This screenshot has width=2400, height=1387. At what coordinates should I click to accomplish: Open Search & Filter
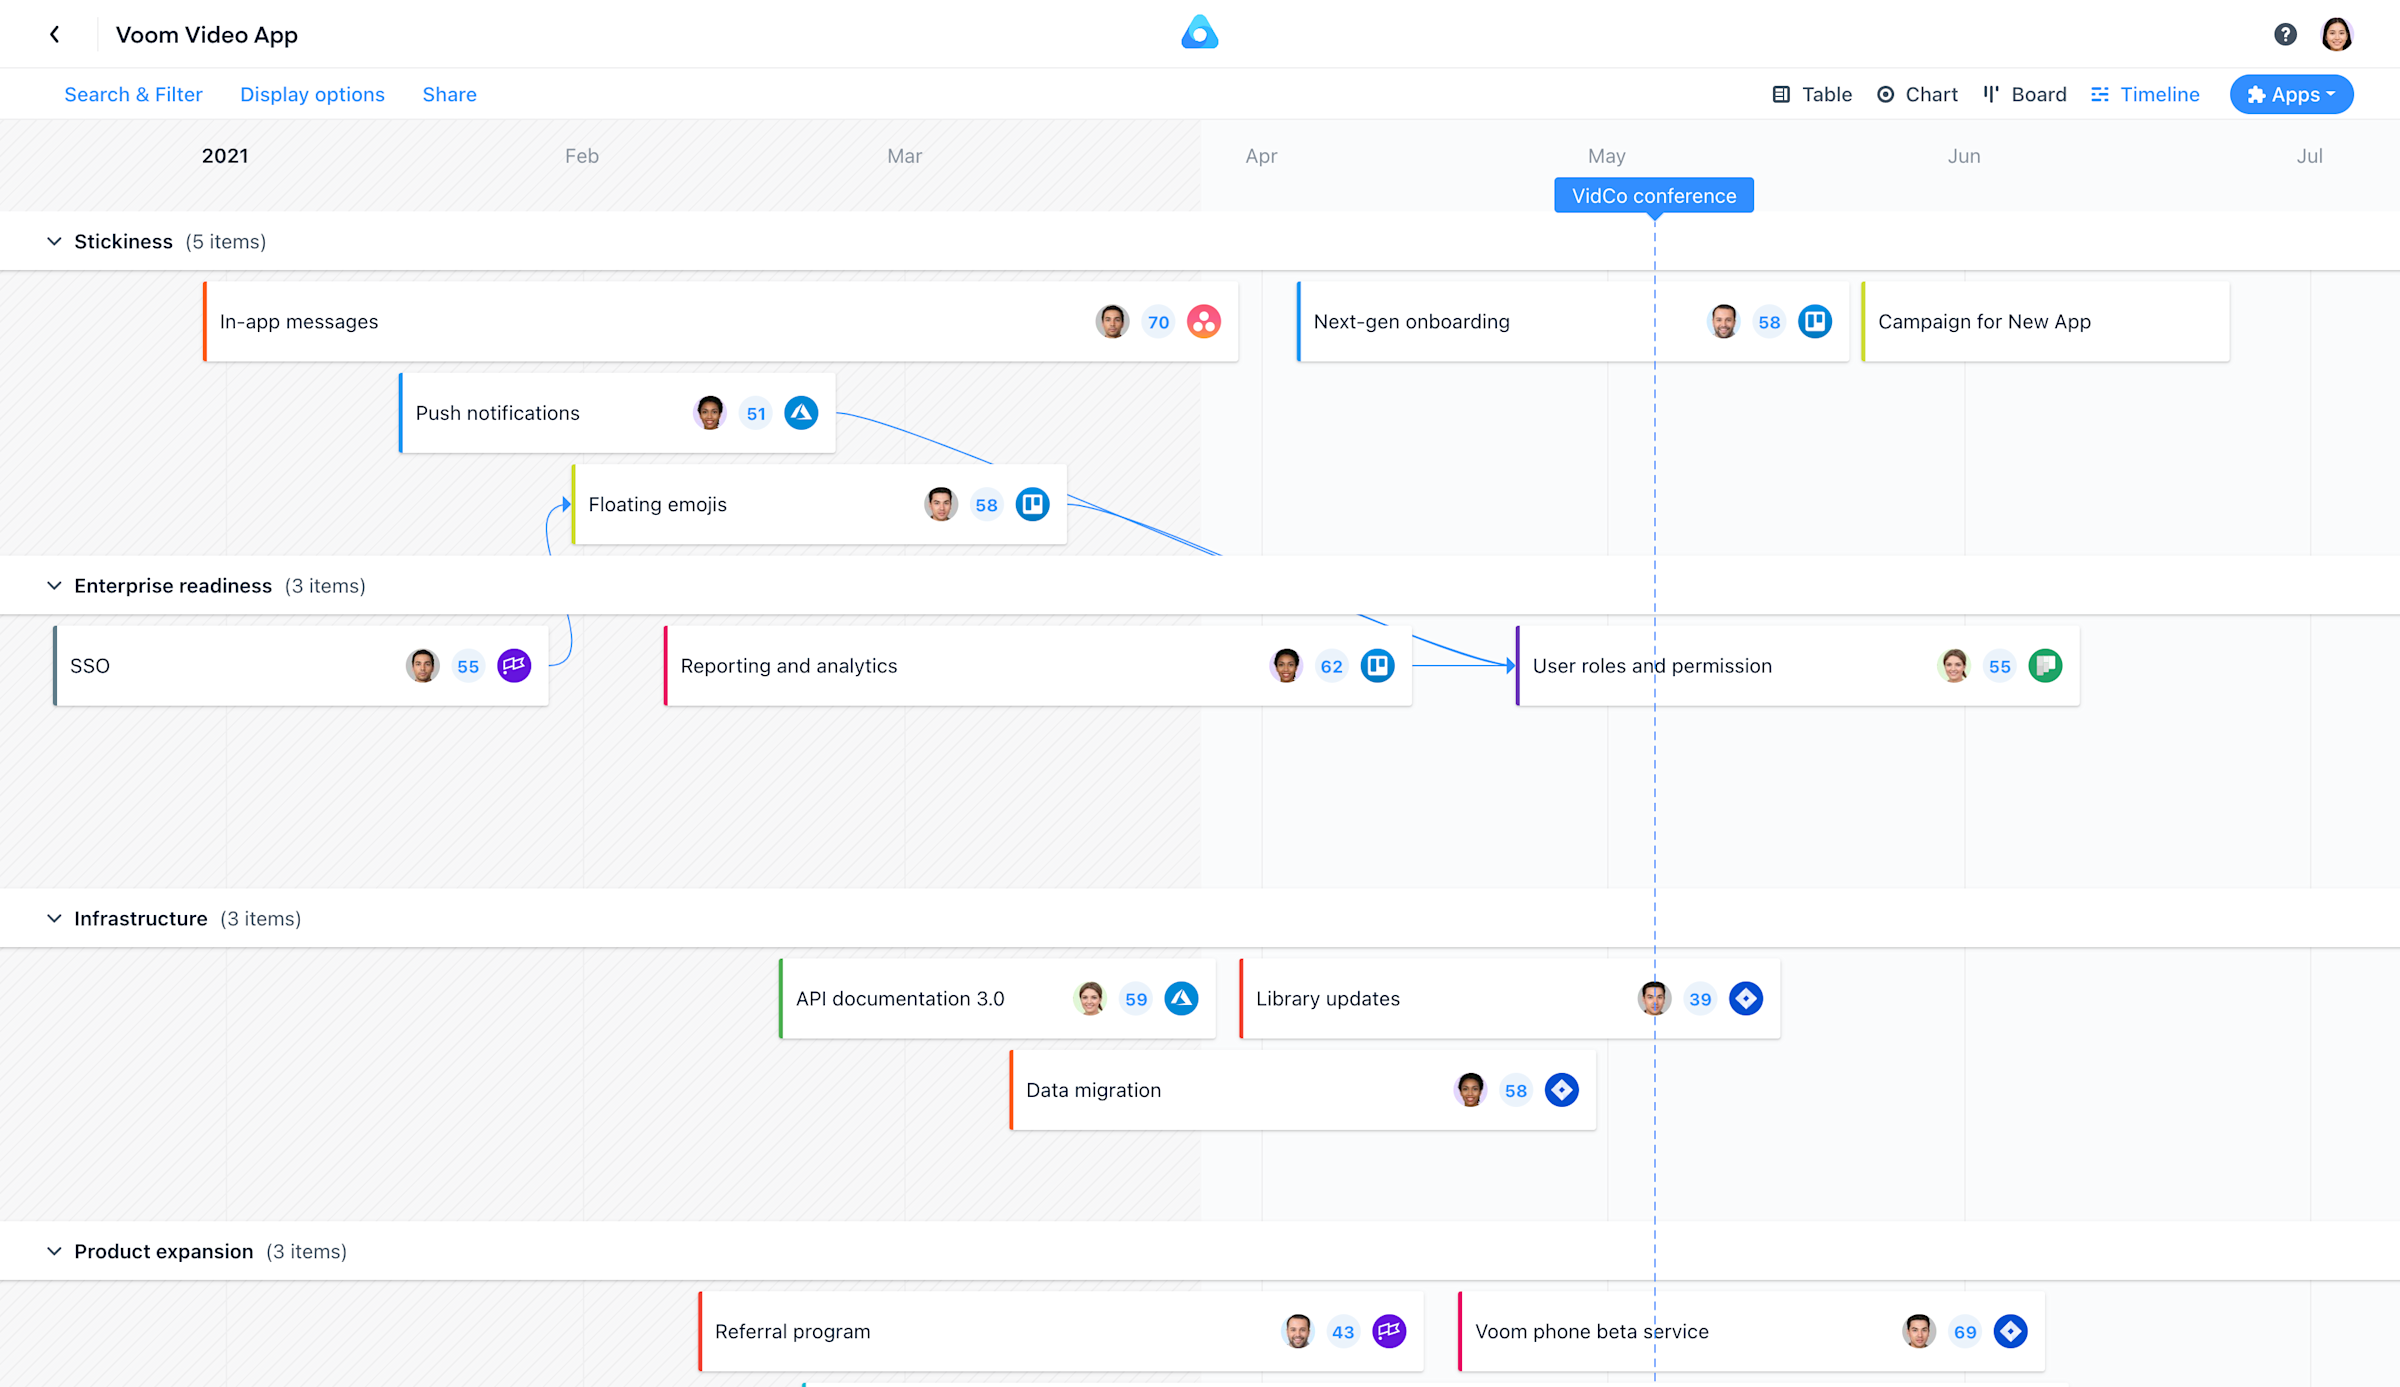pyautogui.click(x=133, y=94)
